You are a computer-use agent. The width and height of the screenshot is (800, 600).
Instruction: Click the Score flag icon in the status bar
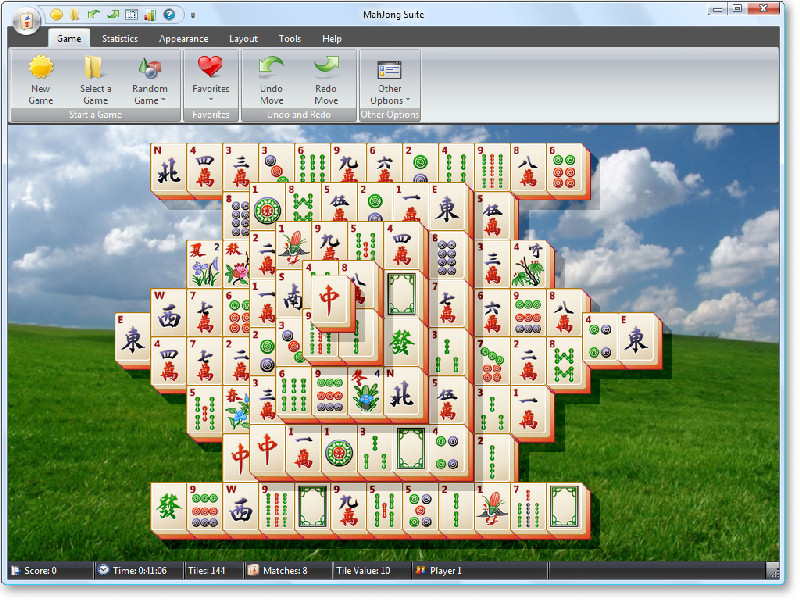[x=15, y=570]
